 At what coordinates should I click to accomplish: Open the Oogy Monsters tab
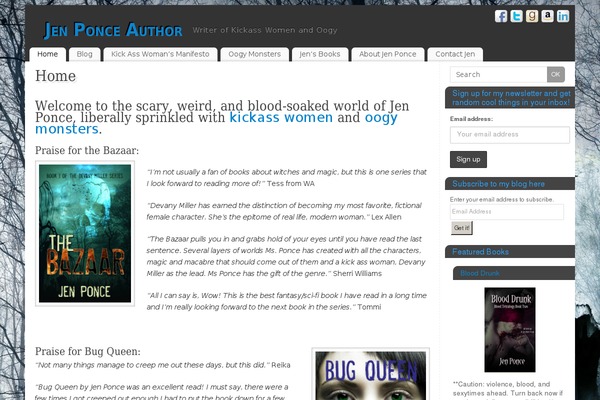[254, 54]
